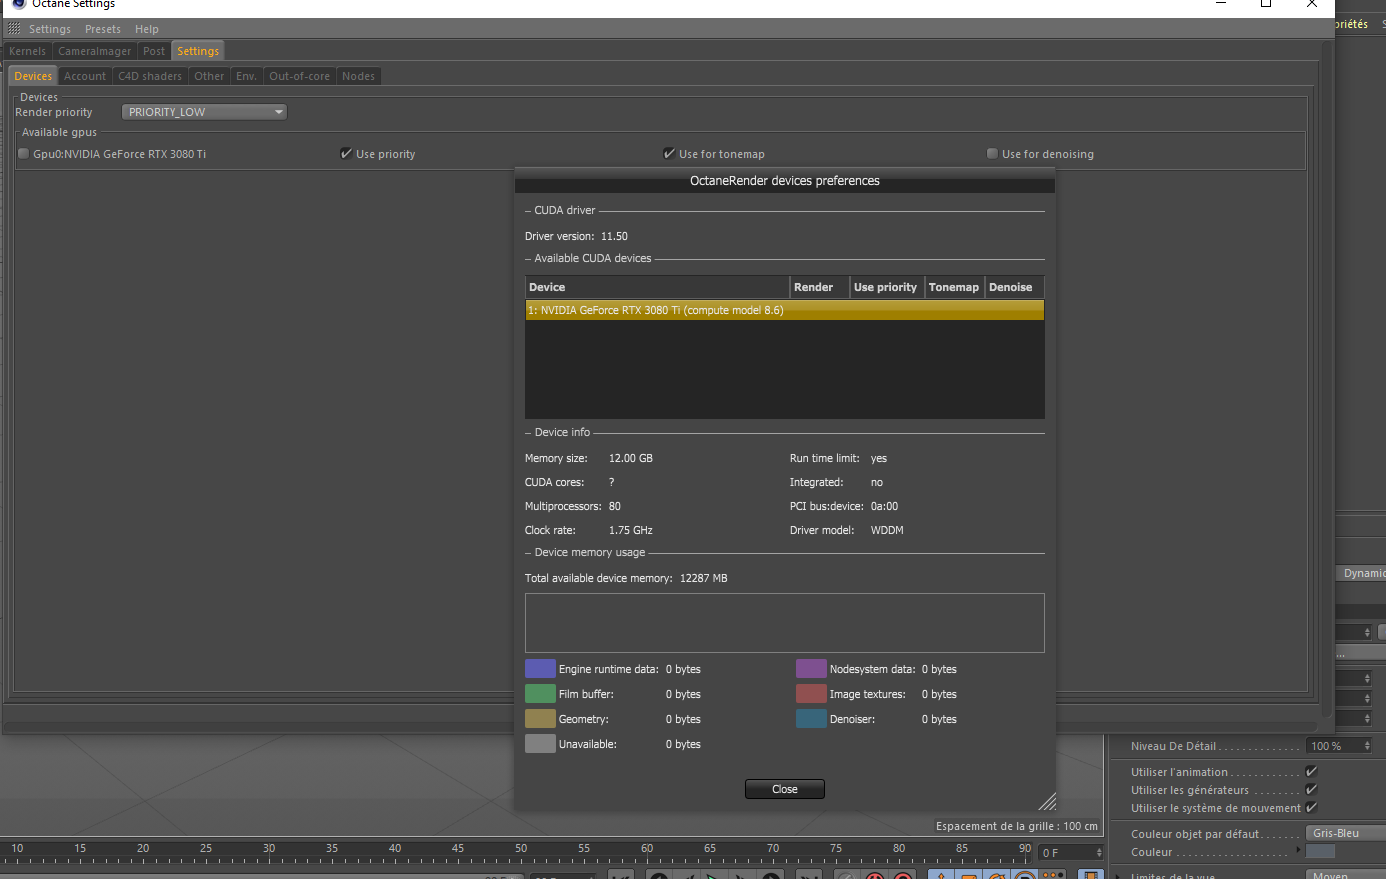Image resolution: width=1386 pixels, height=879 pixels.
Task: Toggle the Use for tonemap checkbox
Action: [669, 154]
